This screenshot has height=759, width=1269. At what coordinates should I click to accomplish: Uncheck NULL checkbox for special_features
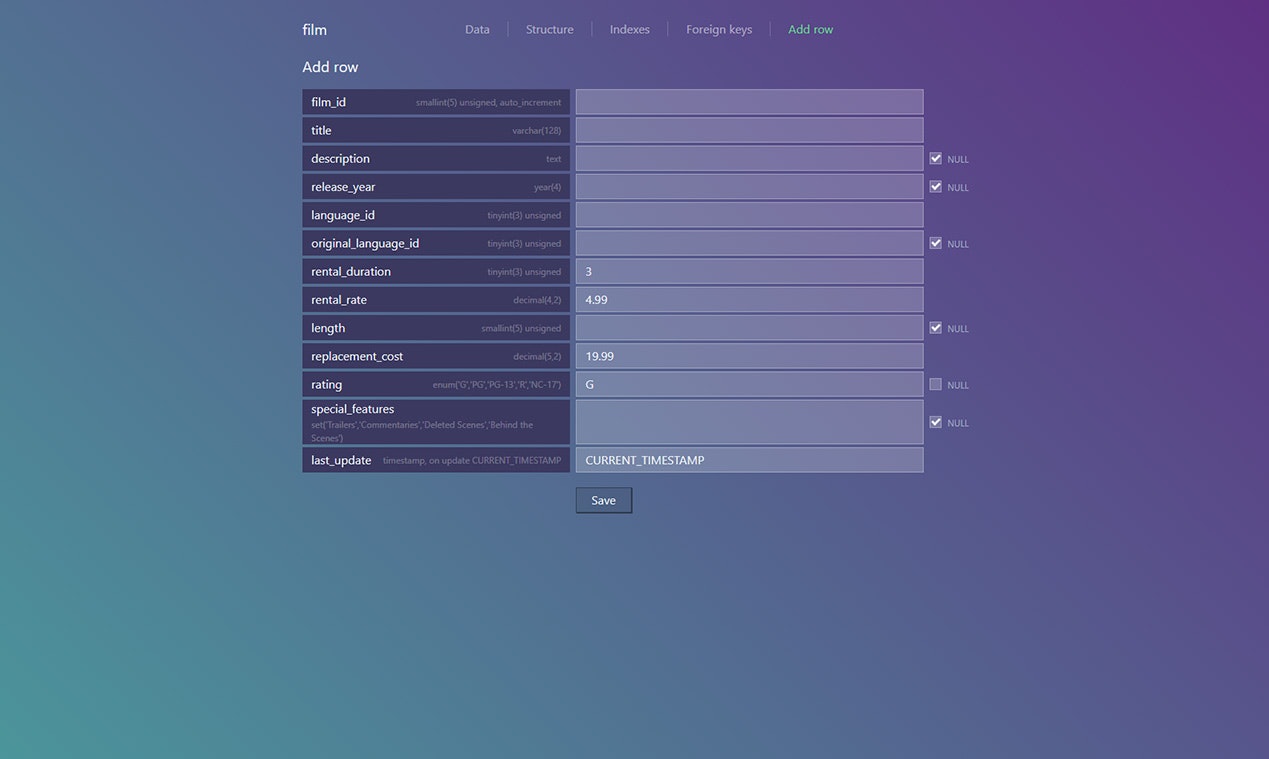935,422
